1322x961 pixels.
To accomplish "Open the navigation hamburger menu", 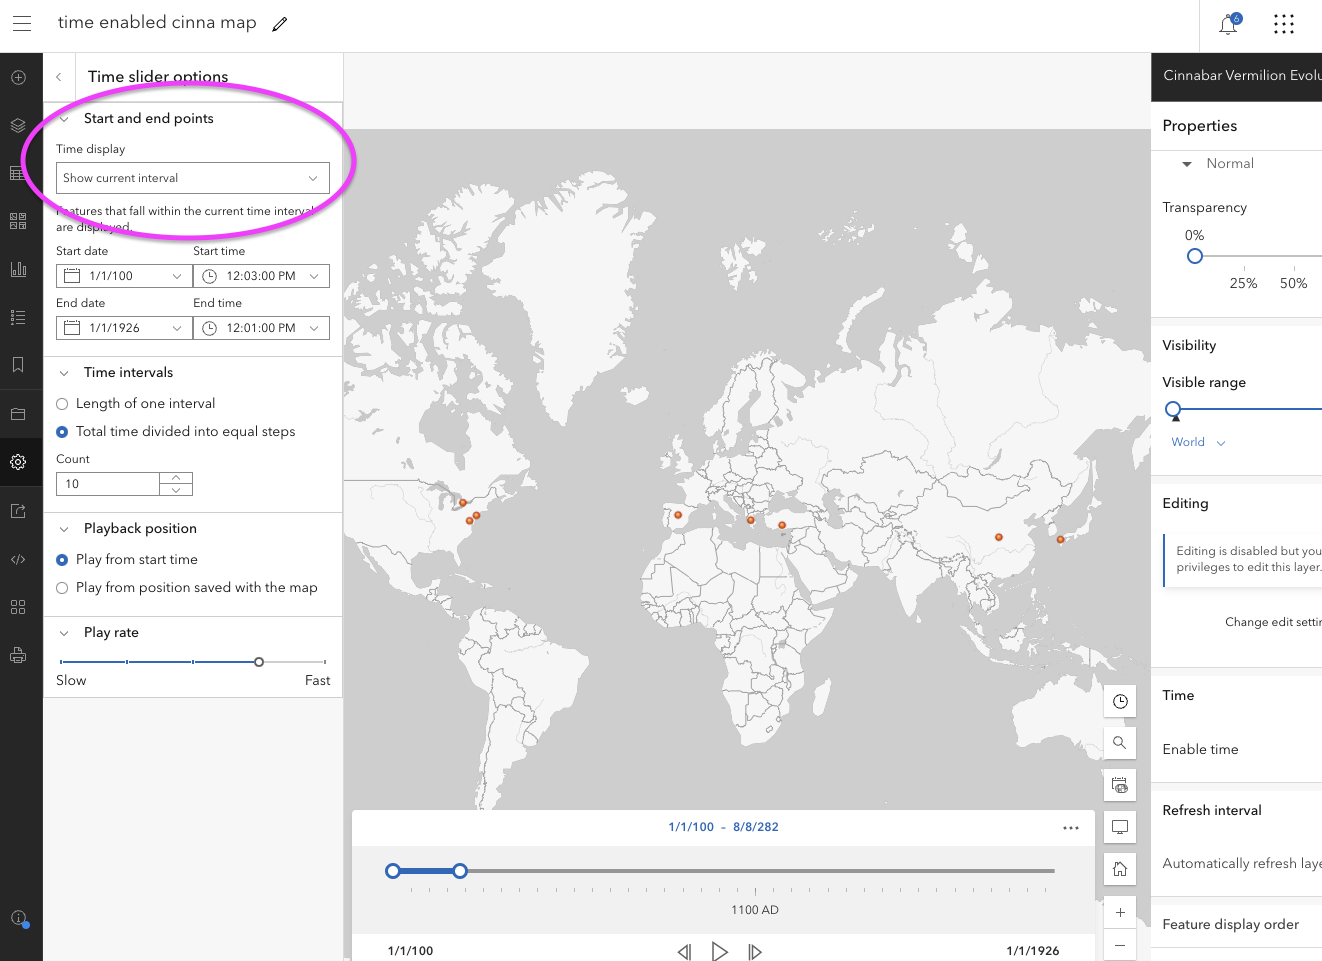I will click(22, 23).
